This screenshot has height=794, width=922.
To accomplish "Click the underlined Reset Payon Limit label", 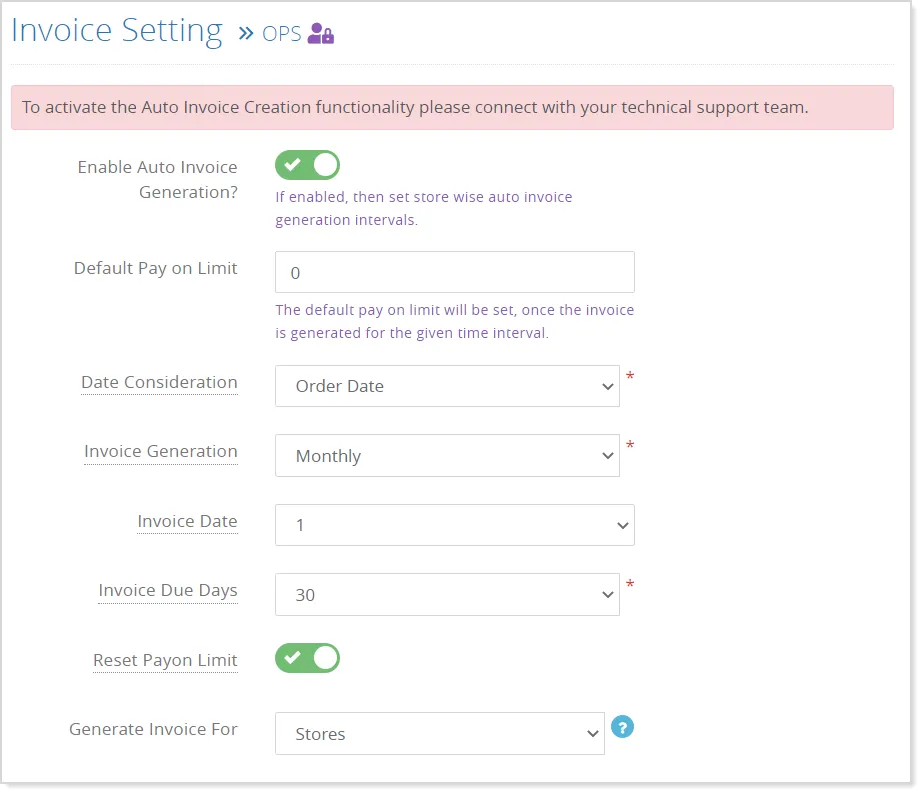I will (x=165, y=660).
